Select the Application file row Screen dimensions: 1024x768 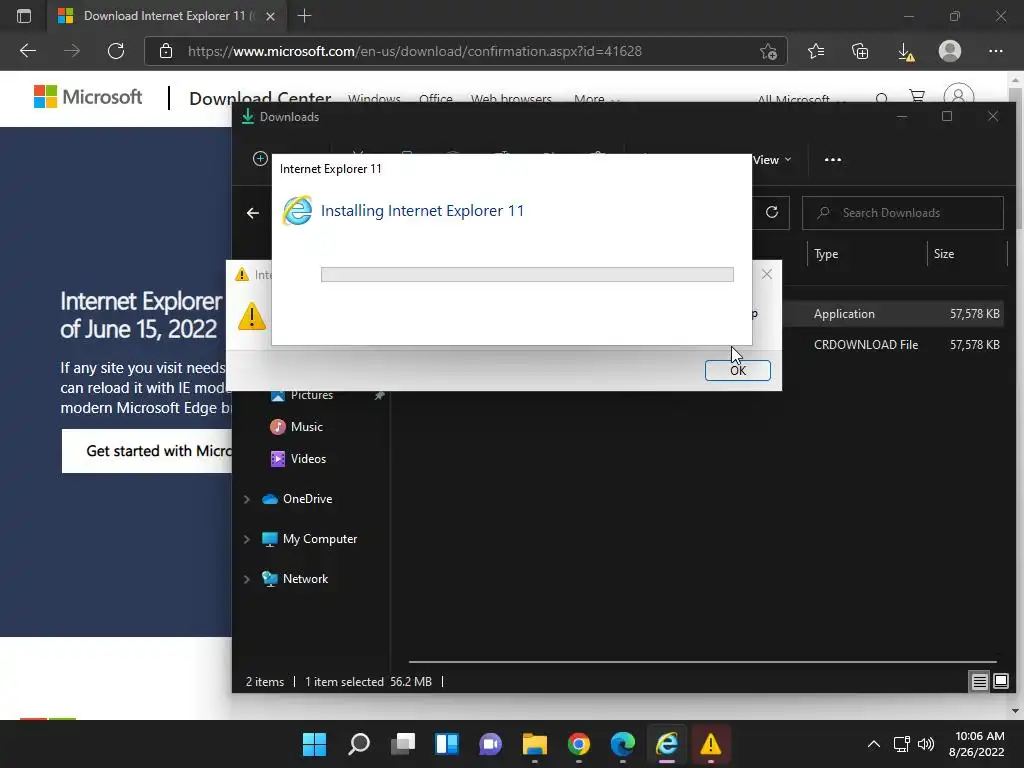895,313
